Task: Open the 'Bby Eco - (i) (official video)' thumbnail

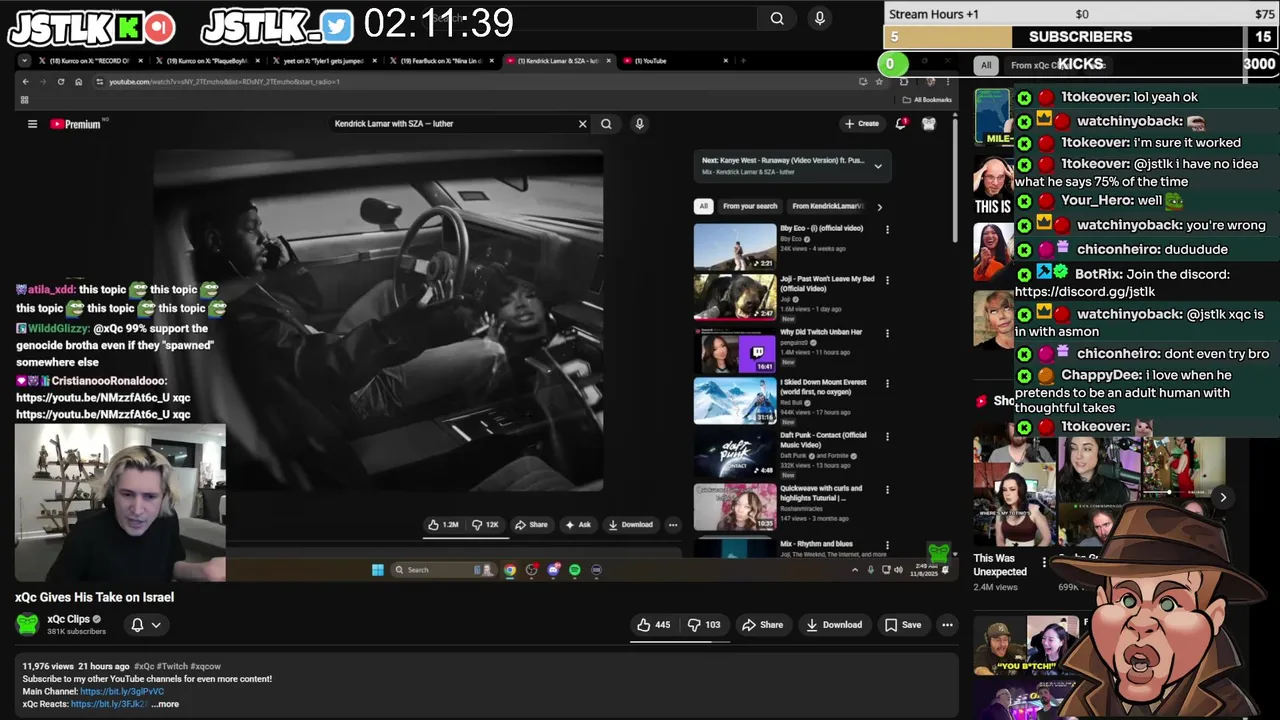Action: [x=735, y=246]
